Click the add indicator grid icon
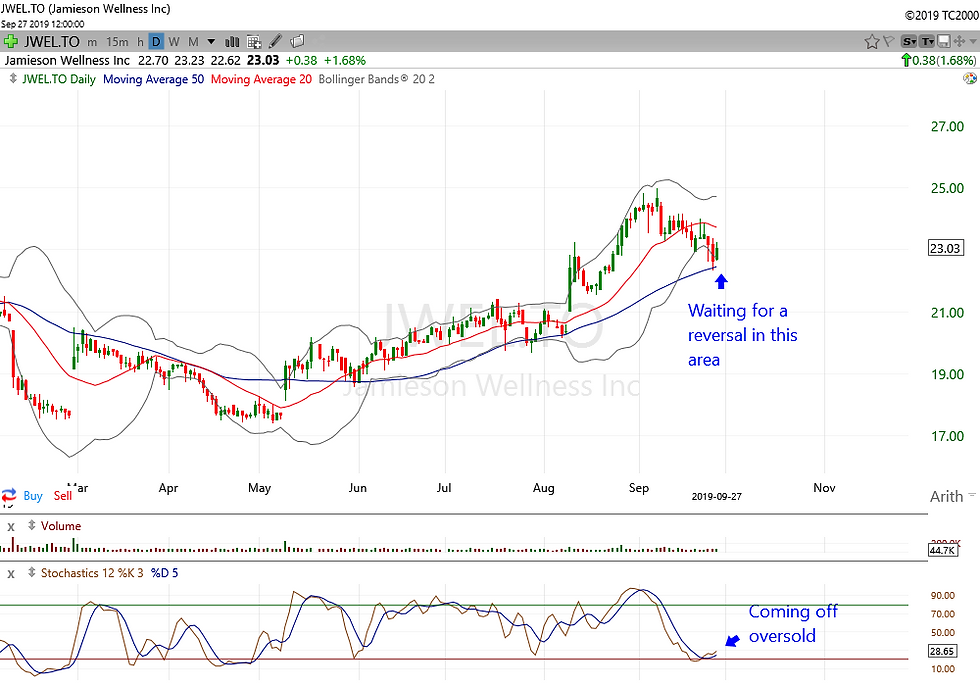This screenshot has height=686, width=980. (x=254, y=42)
